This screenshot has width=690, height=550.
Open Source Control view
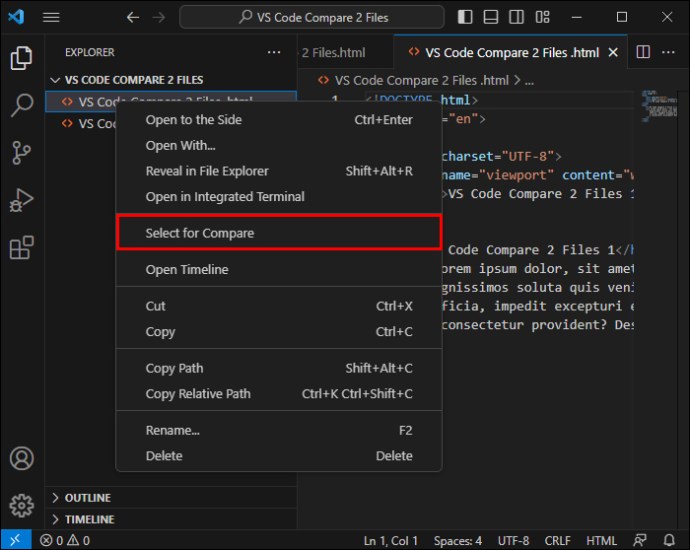pos(22,152)
